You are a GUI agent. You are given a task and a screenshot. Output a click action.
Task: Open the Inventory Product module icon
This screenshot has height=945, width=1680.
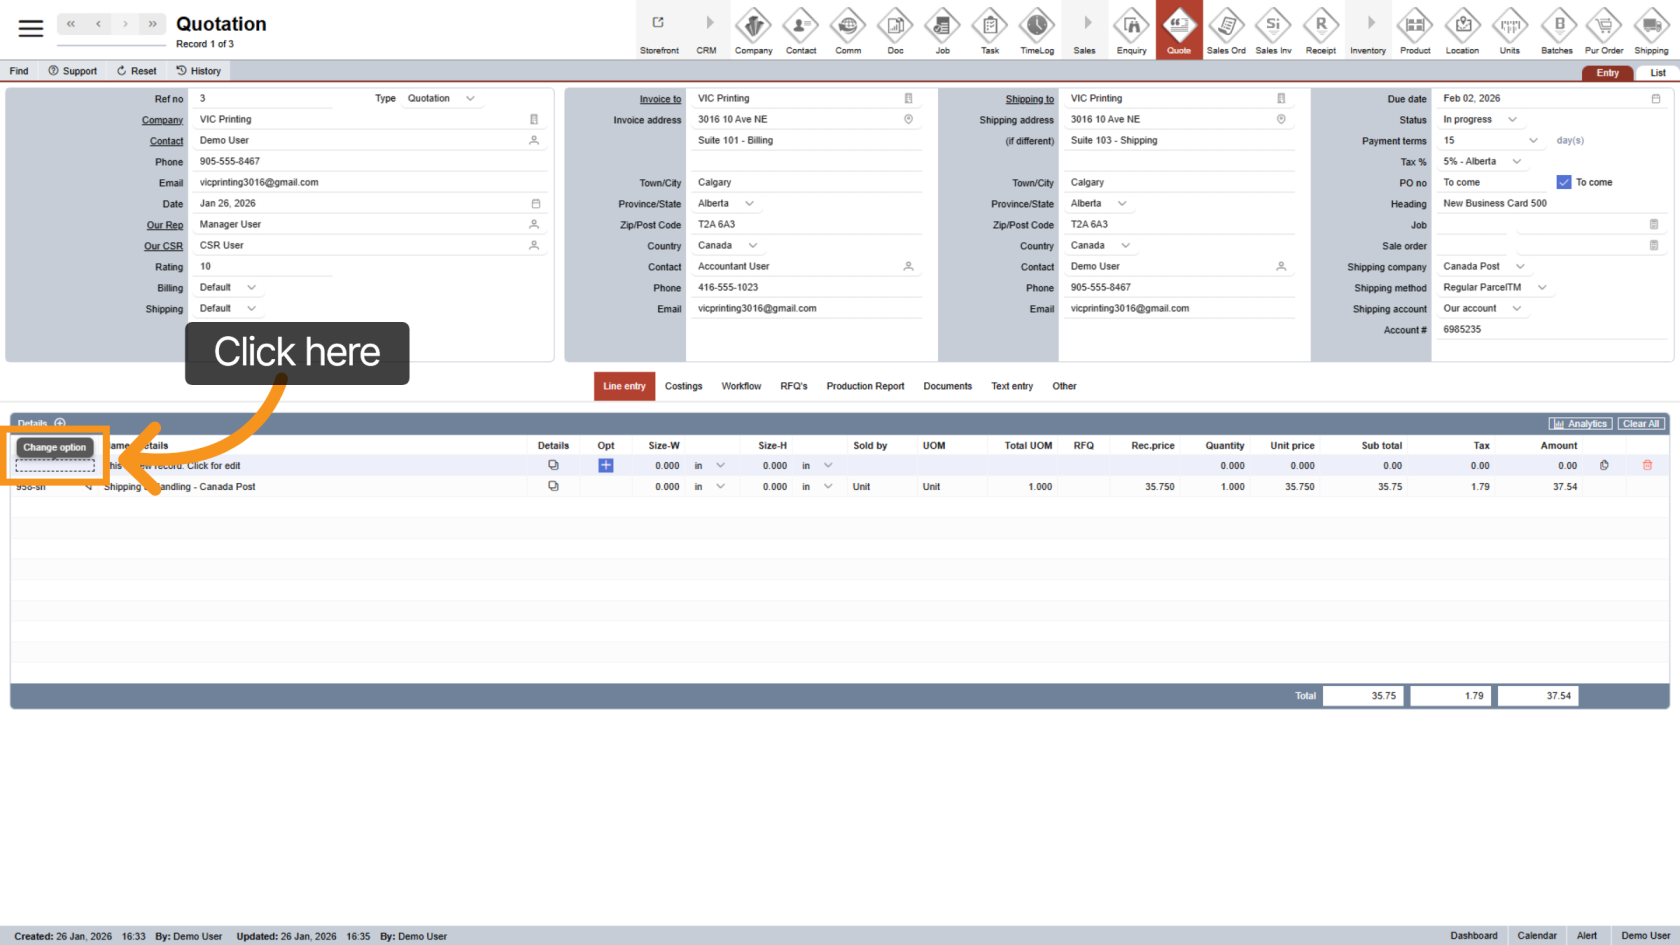tap(1414, 26)
